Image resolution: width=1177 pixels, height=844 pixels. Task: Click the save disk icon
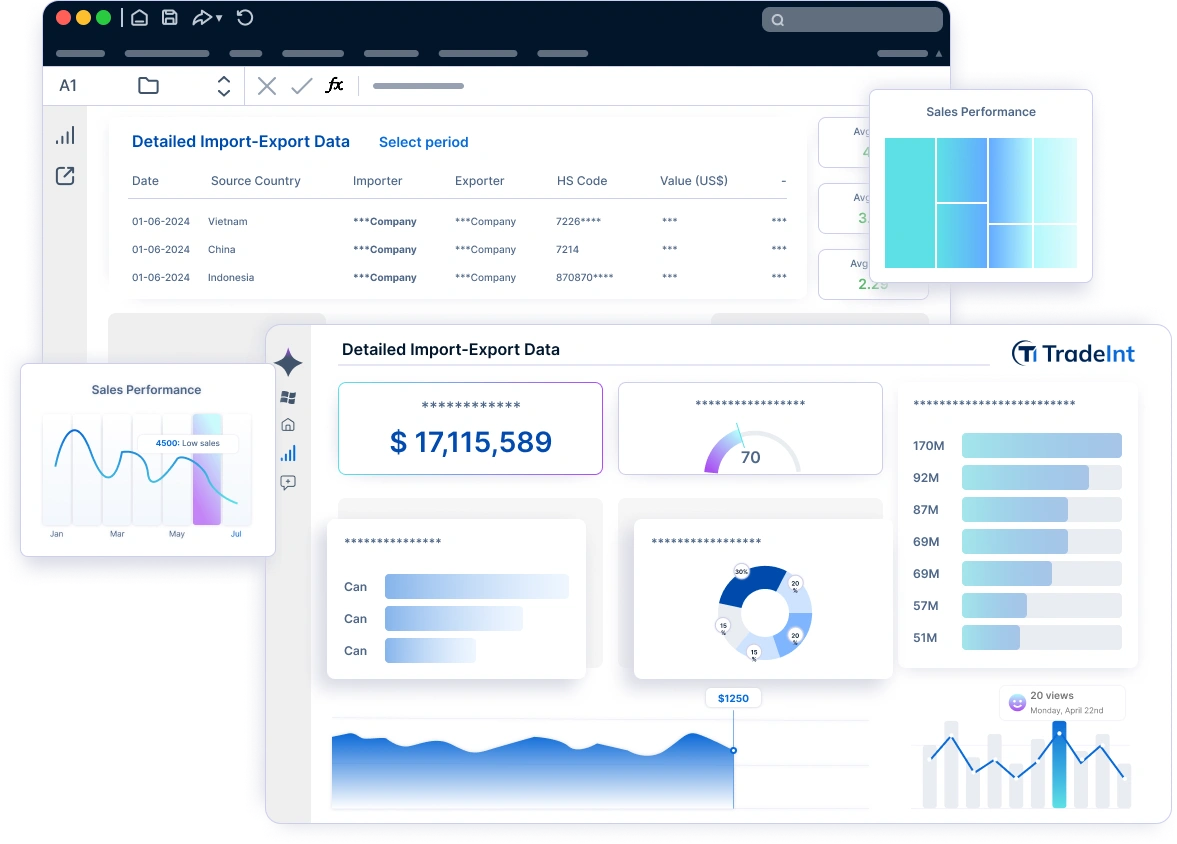[170, 18]
